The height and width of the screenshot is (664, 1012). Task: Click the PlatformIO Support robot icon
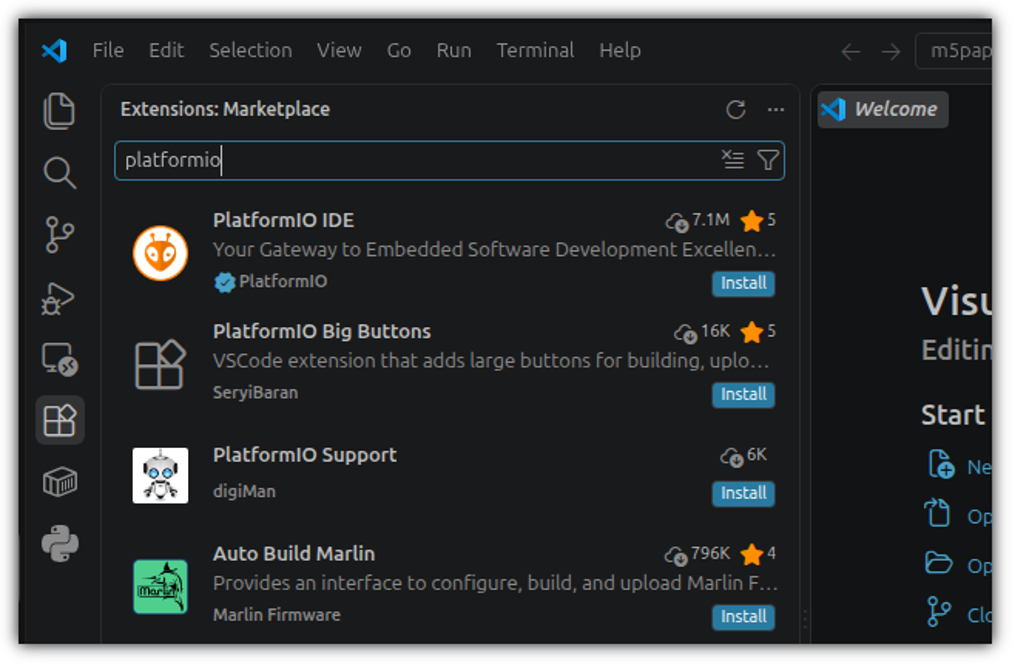tap(160, 476)
